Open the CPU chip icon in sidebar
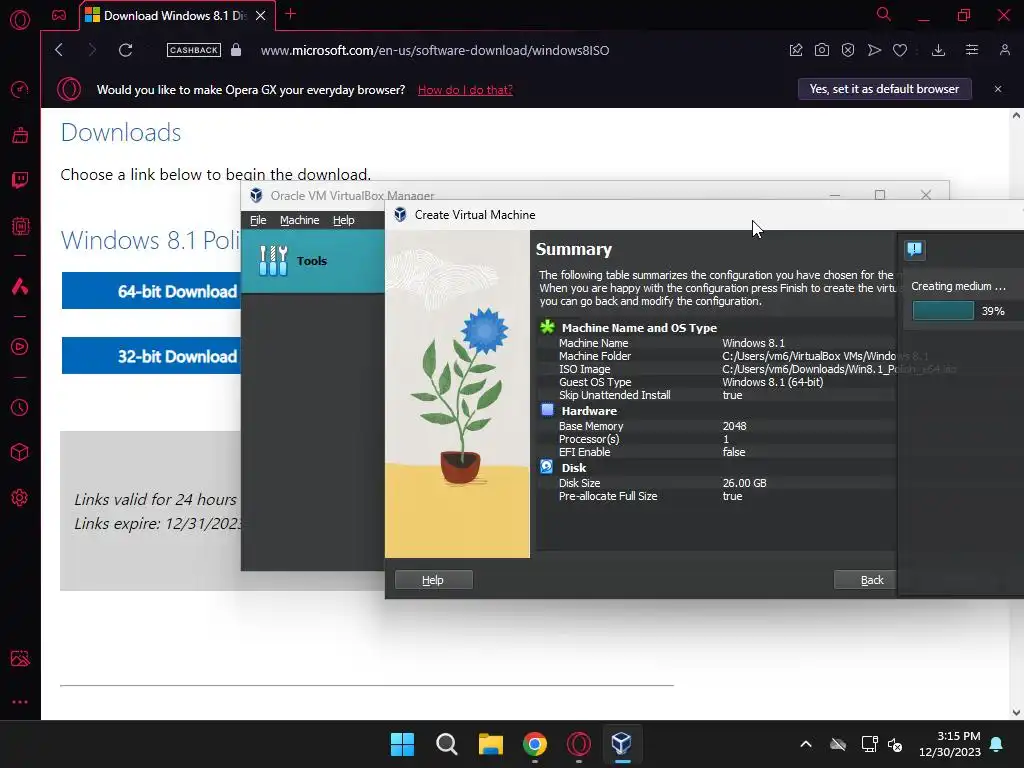This screenshot has width=1024, height=768. pos(20,226)
